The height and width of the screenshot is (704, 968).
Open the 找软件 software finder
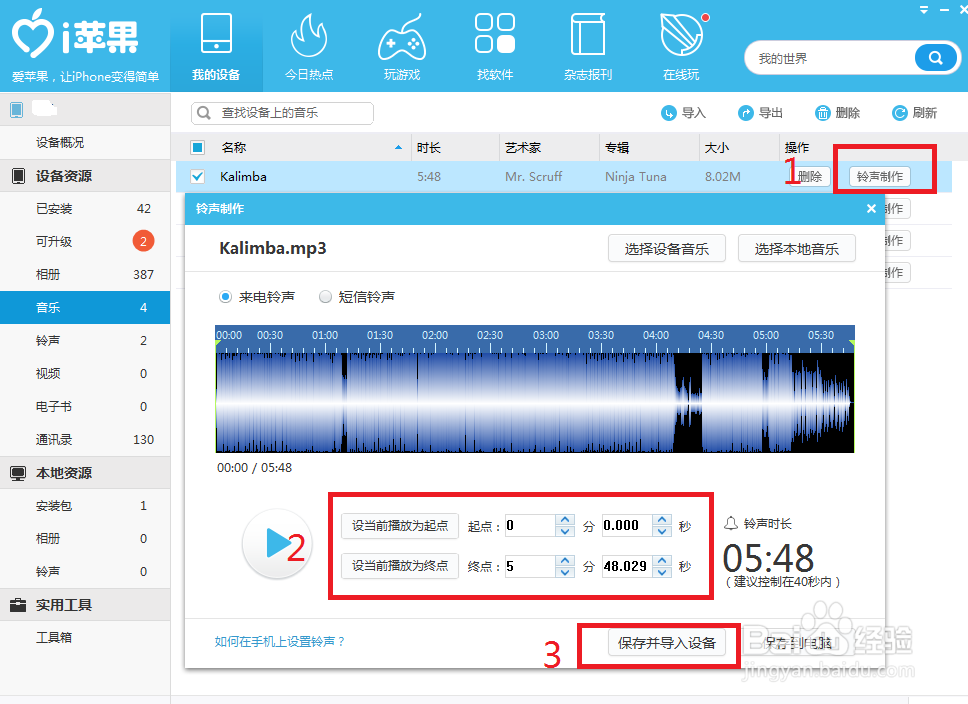[x=495, y=45]
